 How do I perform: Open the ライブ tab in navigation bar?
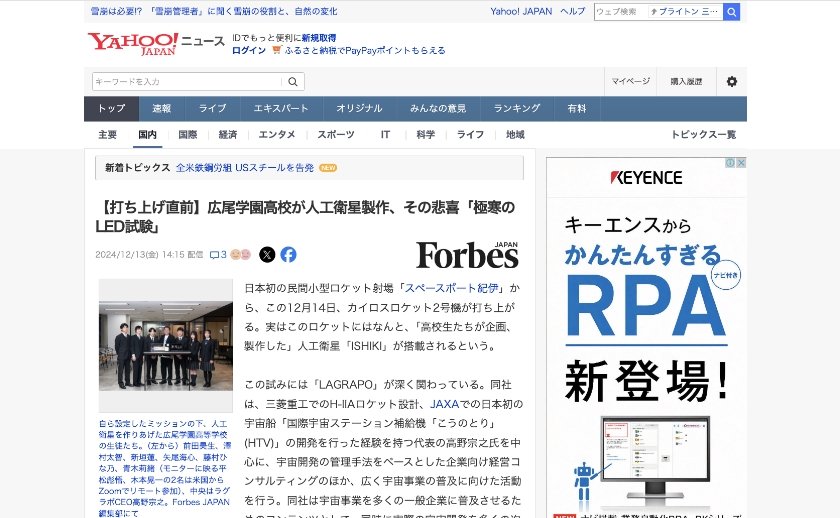[x=212, y=109]
